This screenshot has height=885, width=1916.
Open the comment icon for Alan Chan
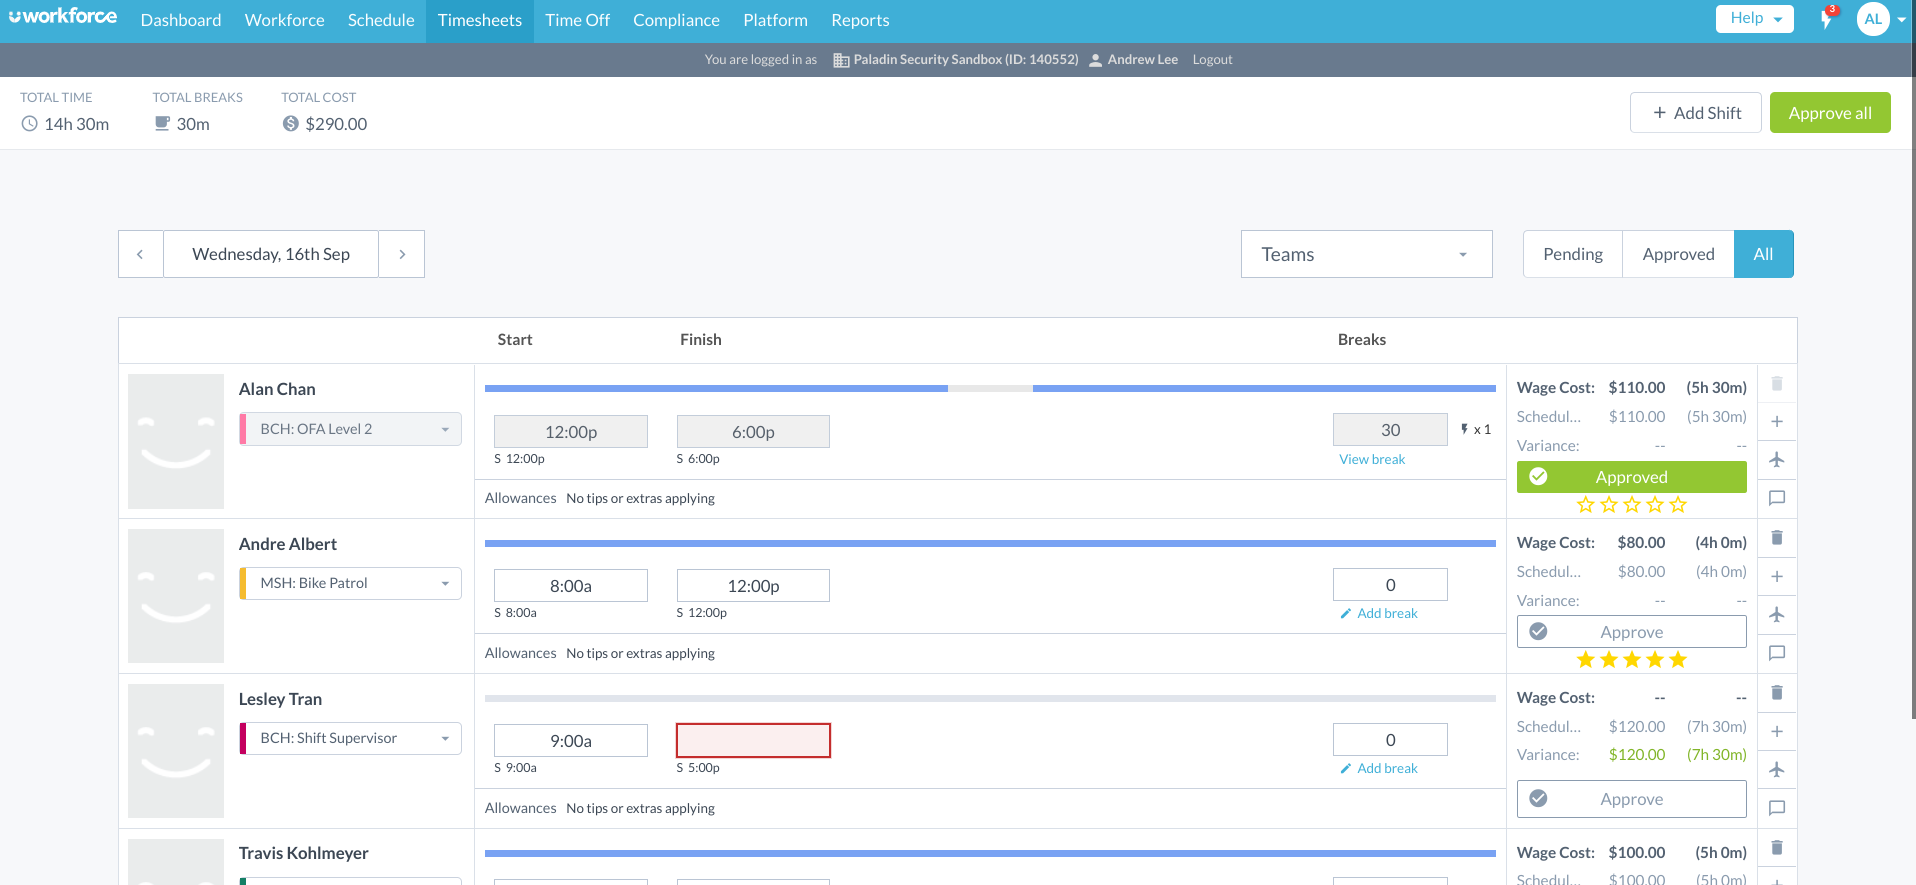click(1777, 498)
